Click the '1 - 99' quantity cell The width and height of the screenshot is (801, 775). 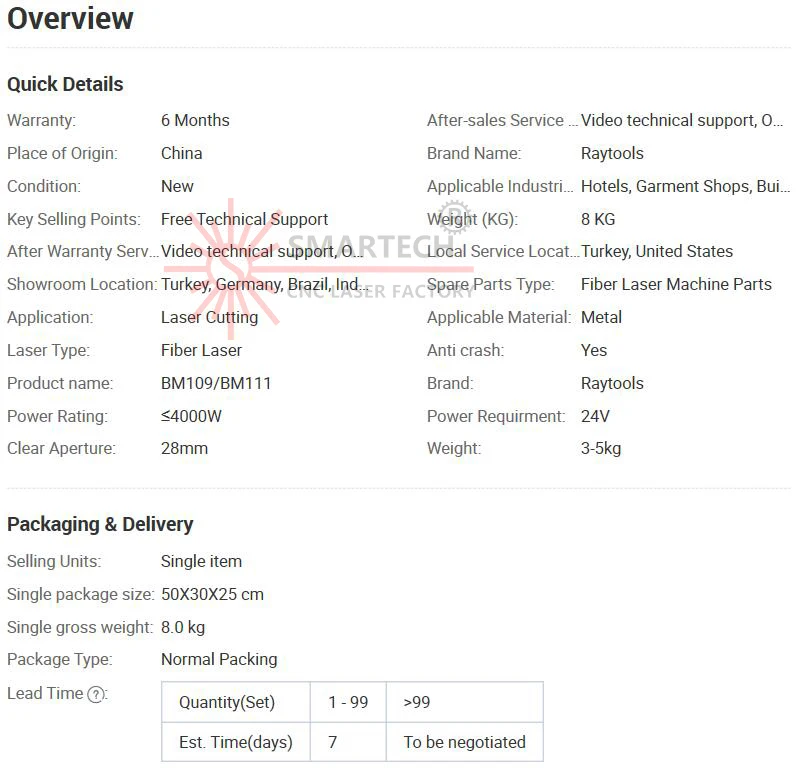[x=348, y=702]
